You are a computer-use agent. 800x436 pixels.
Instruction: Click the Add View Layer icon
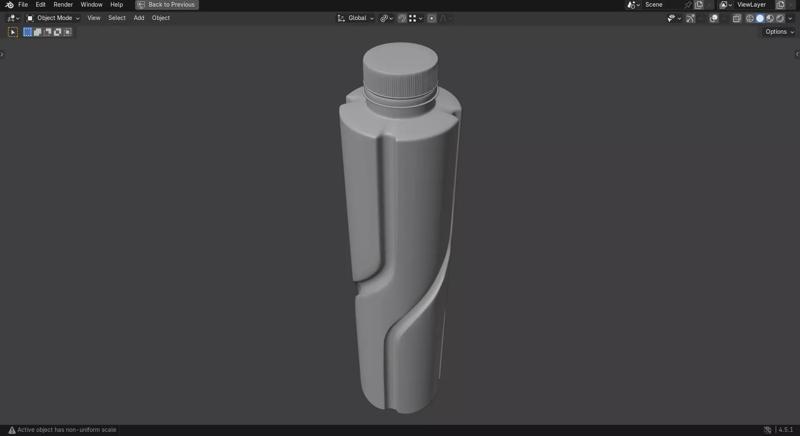(x=781, y=5)
